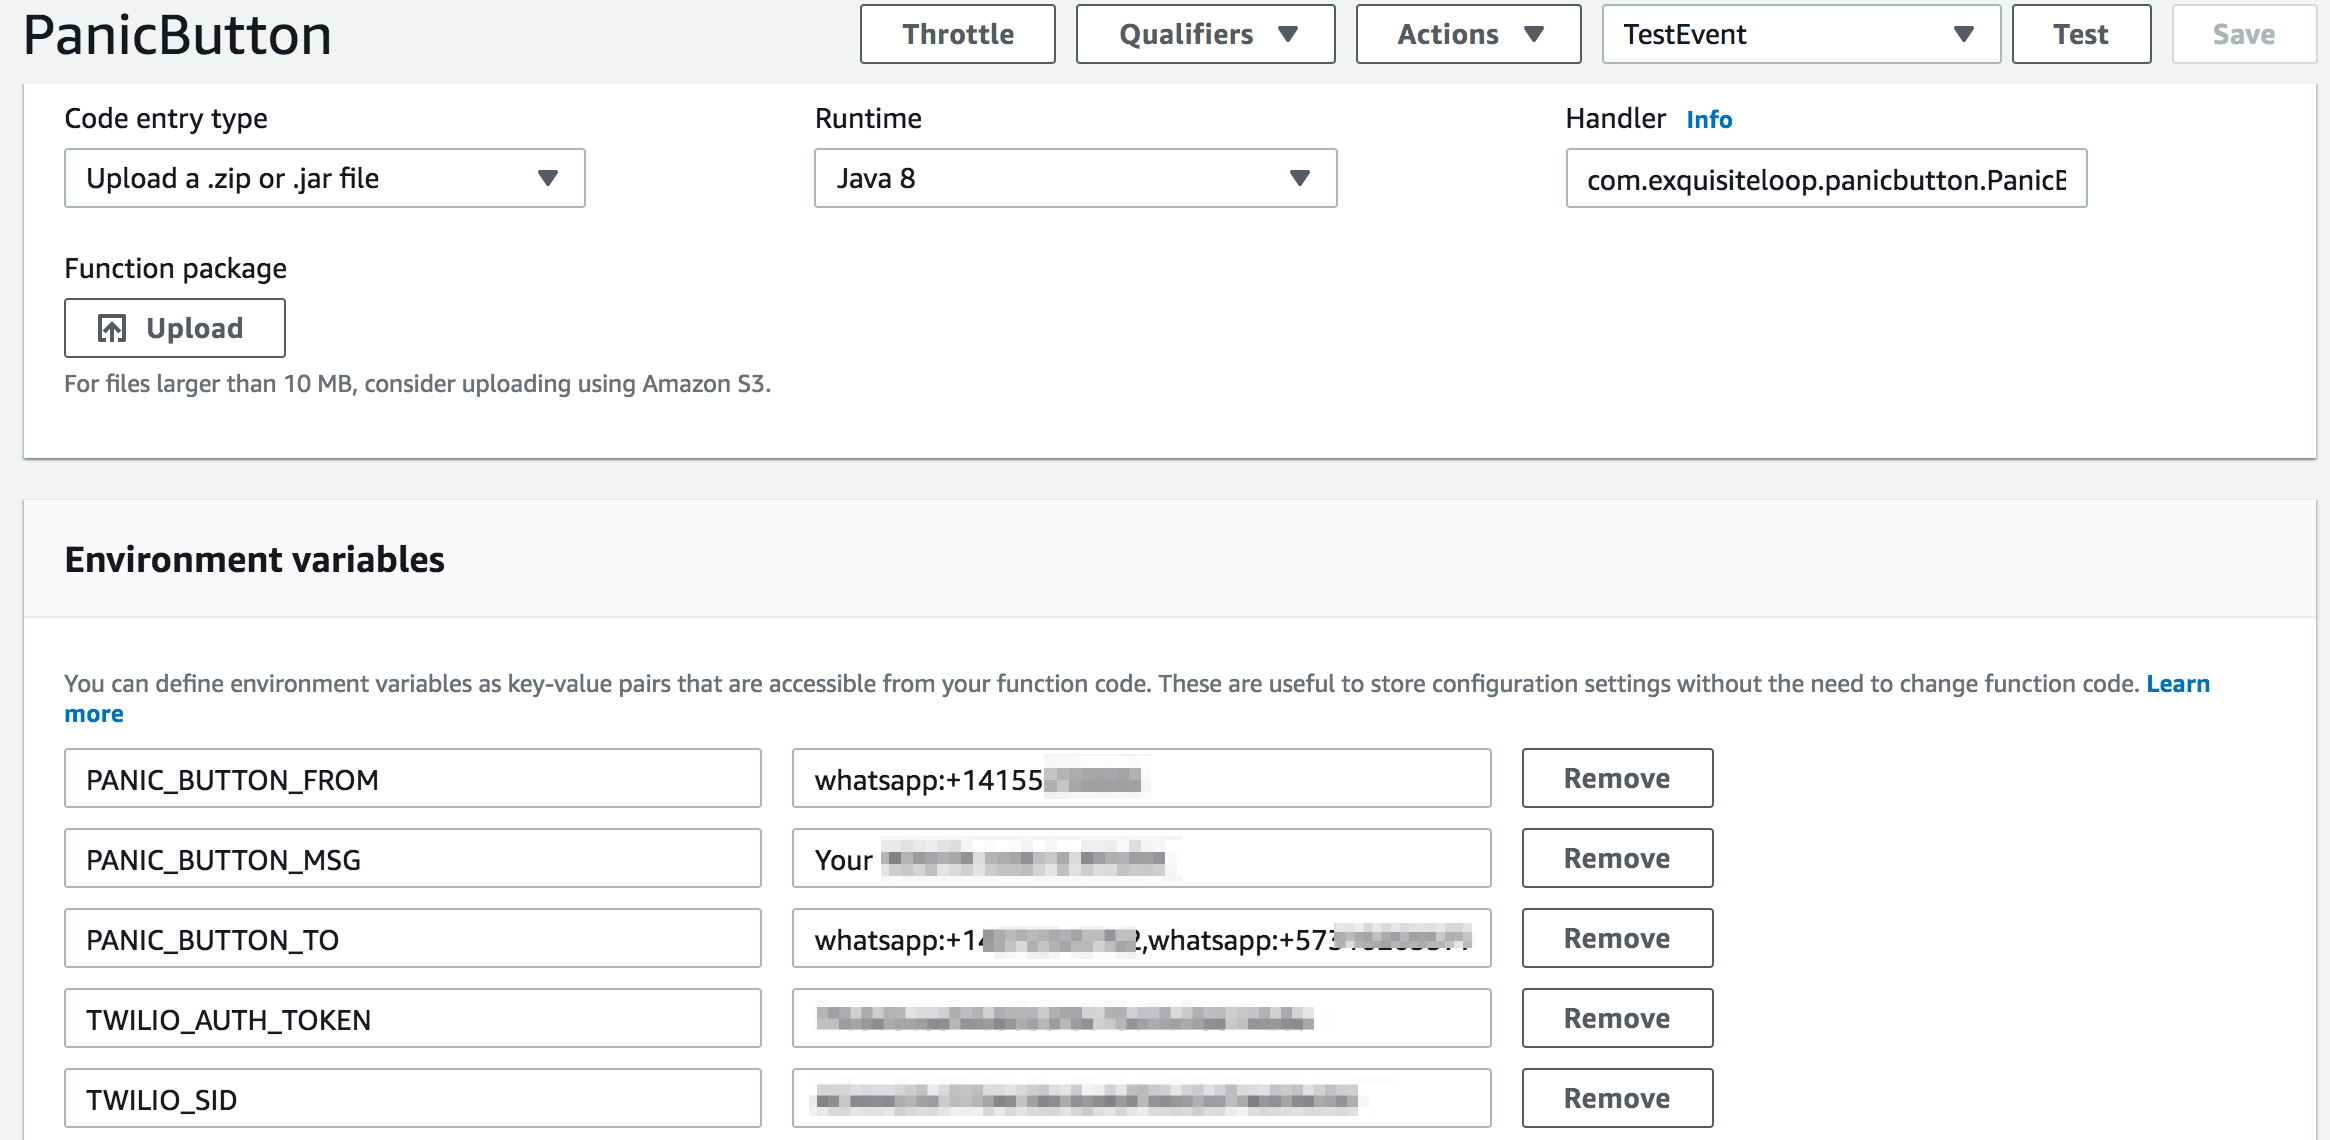Remove the PANIC_BUTTON_MSG variable
The width and height of the screenshot is (2330, 1140).
pyautogui.click(x=1617, y=858)
